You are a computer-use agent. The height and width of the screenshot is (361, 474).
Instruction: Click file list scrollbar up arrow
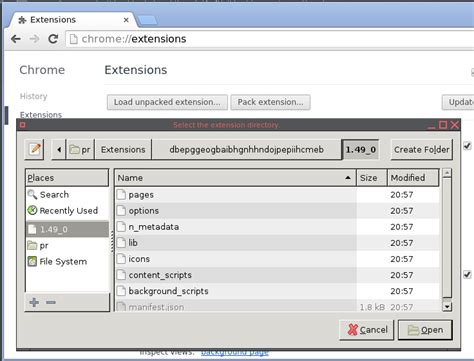[447, 173]
